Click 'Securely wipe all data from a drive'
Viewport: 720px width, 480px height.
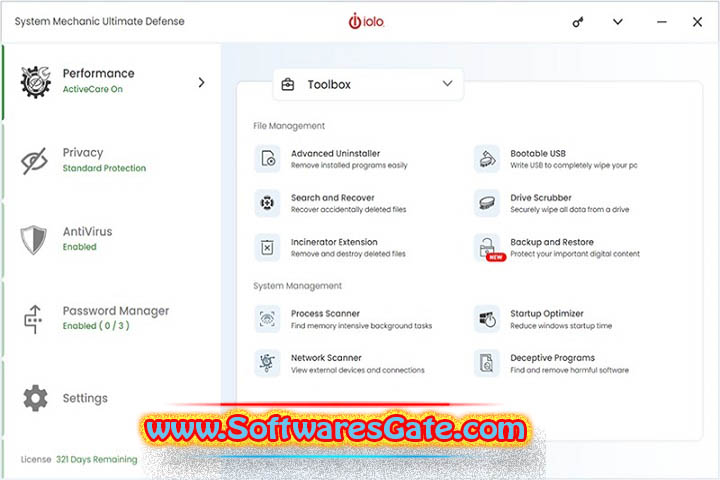(569, 209)
